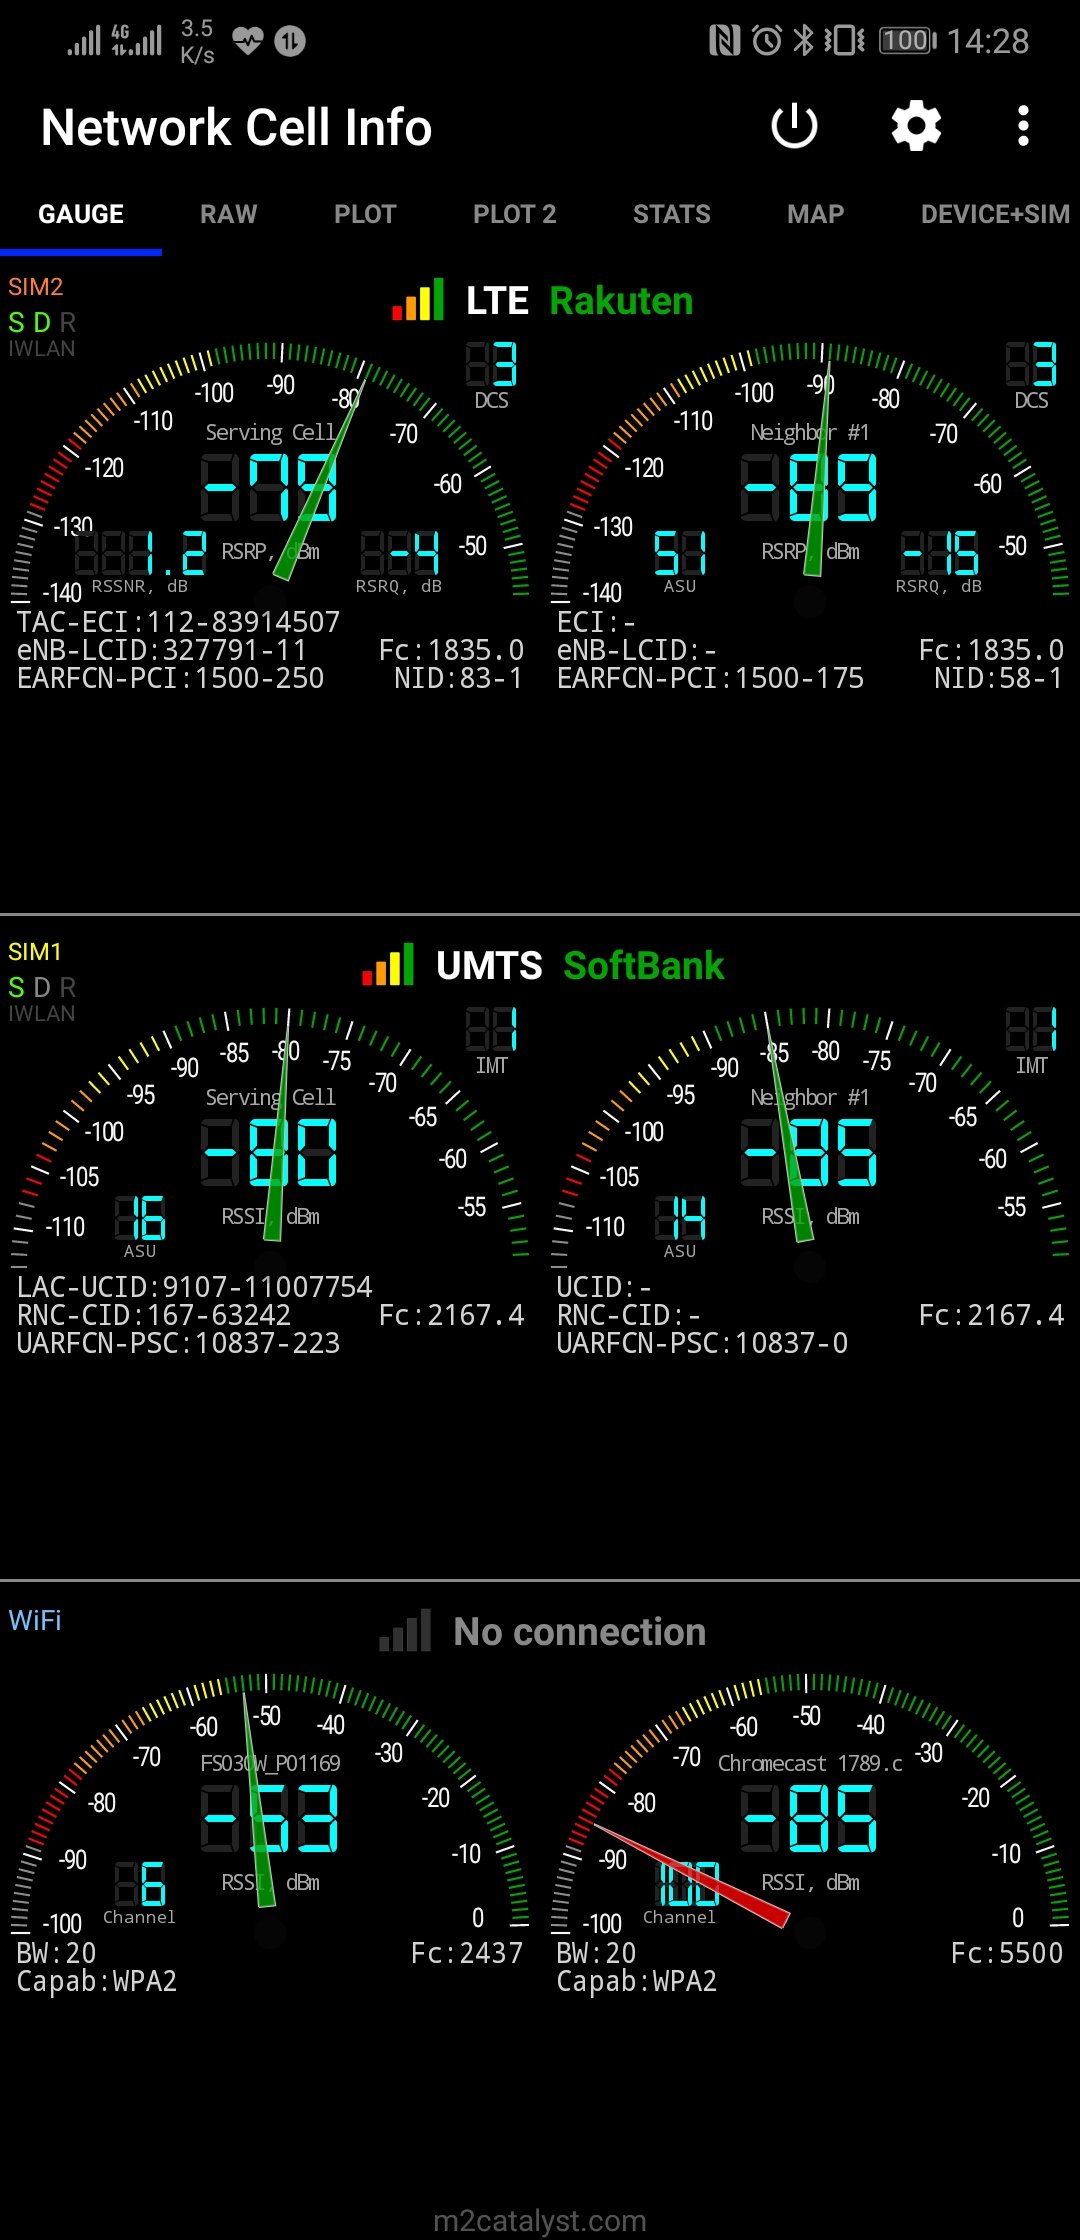The width and height of the screenshot is (1080, 2240).
Task: Tap the WiFi Channel 100 readout
Action: [x=682, y=1892]
